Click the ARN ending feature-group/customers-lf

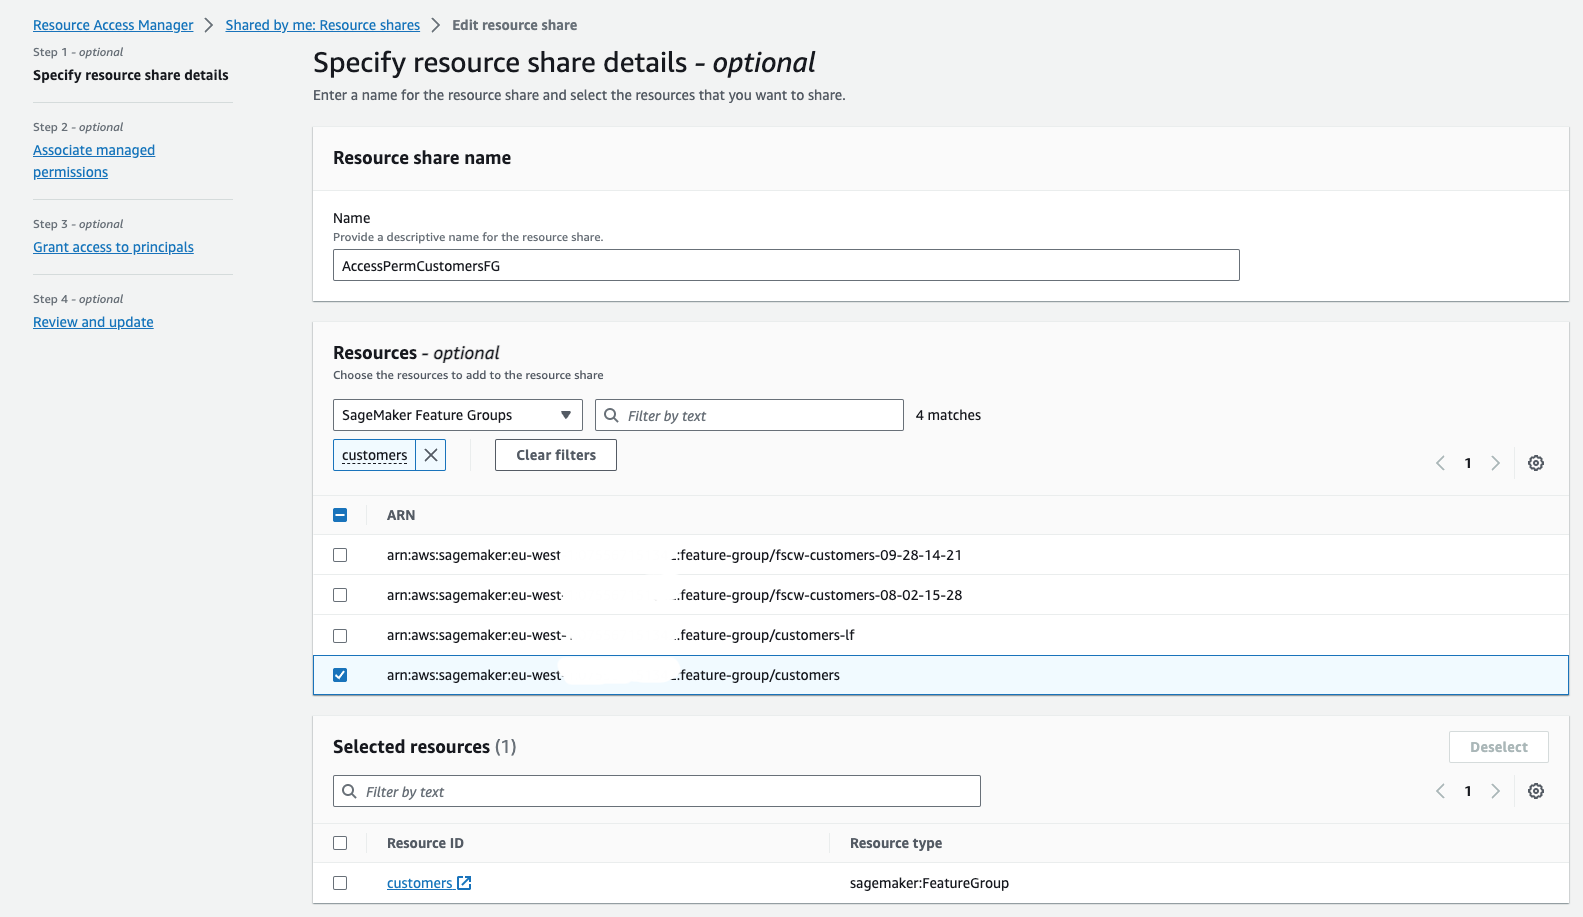click(621, 635)
